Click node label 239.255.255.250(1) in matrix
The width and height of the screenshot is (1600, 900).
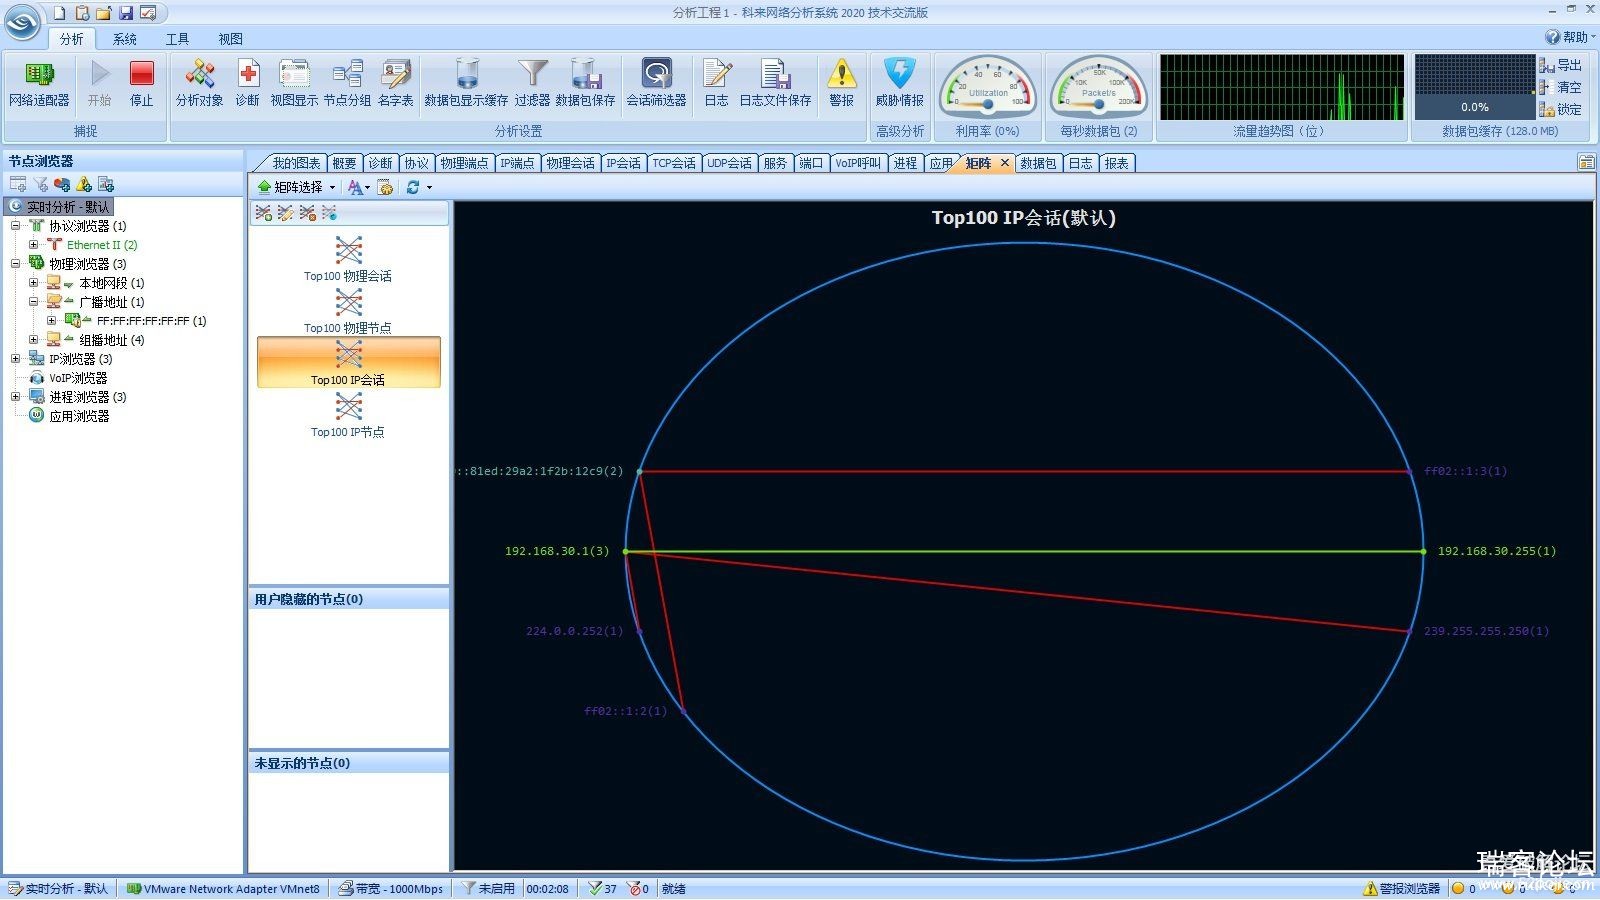(x=1486, y=631)
